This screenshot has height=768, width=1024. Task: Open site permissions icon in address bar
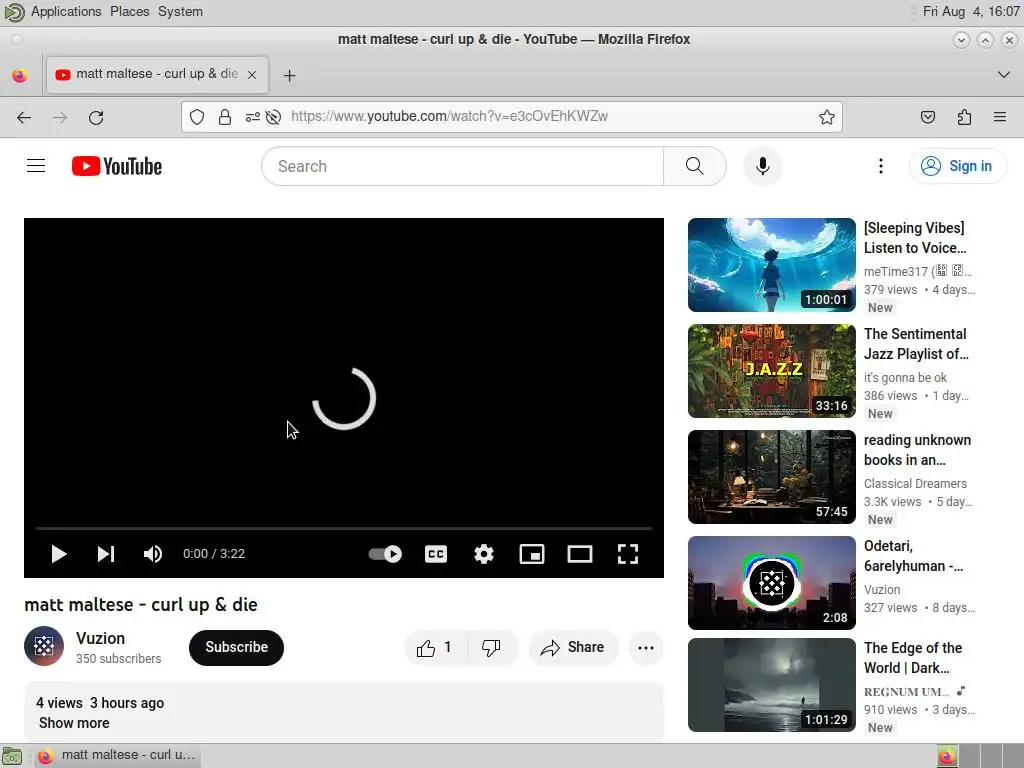tap(252, 117)
